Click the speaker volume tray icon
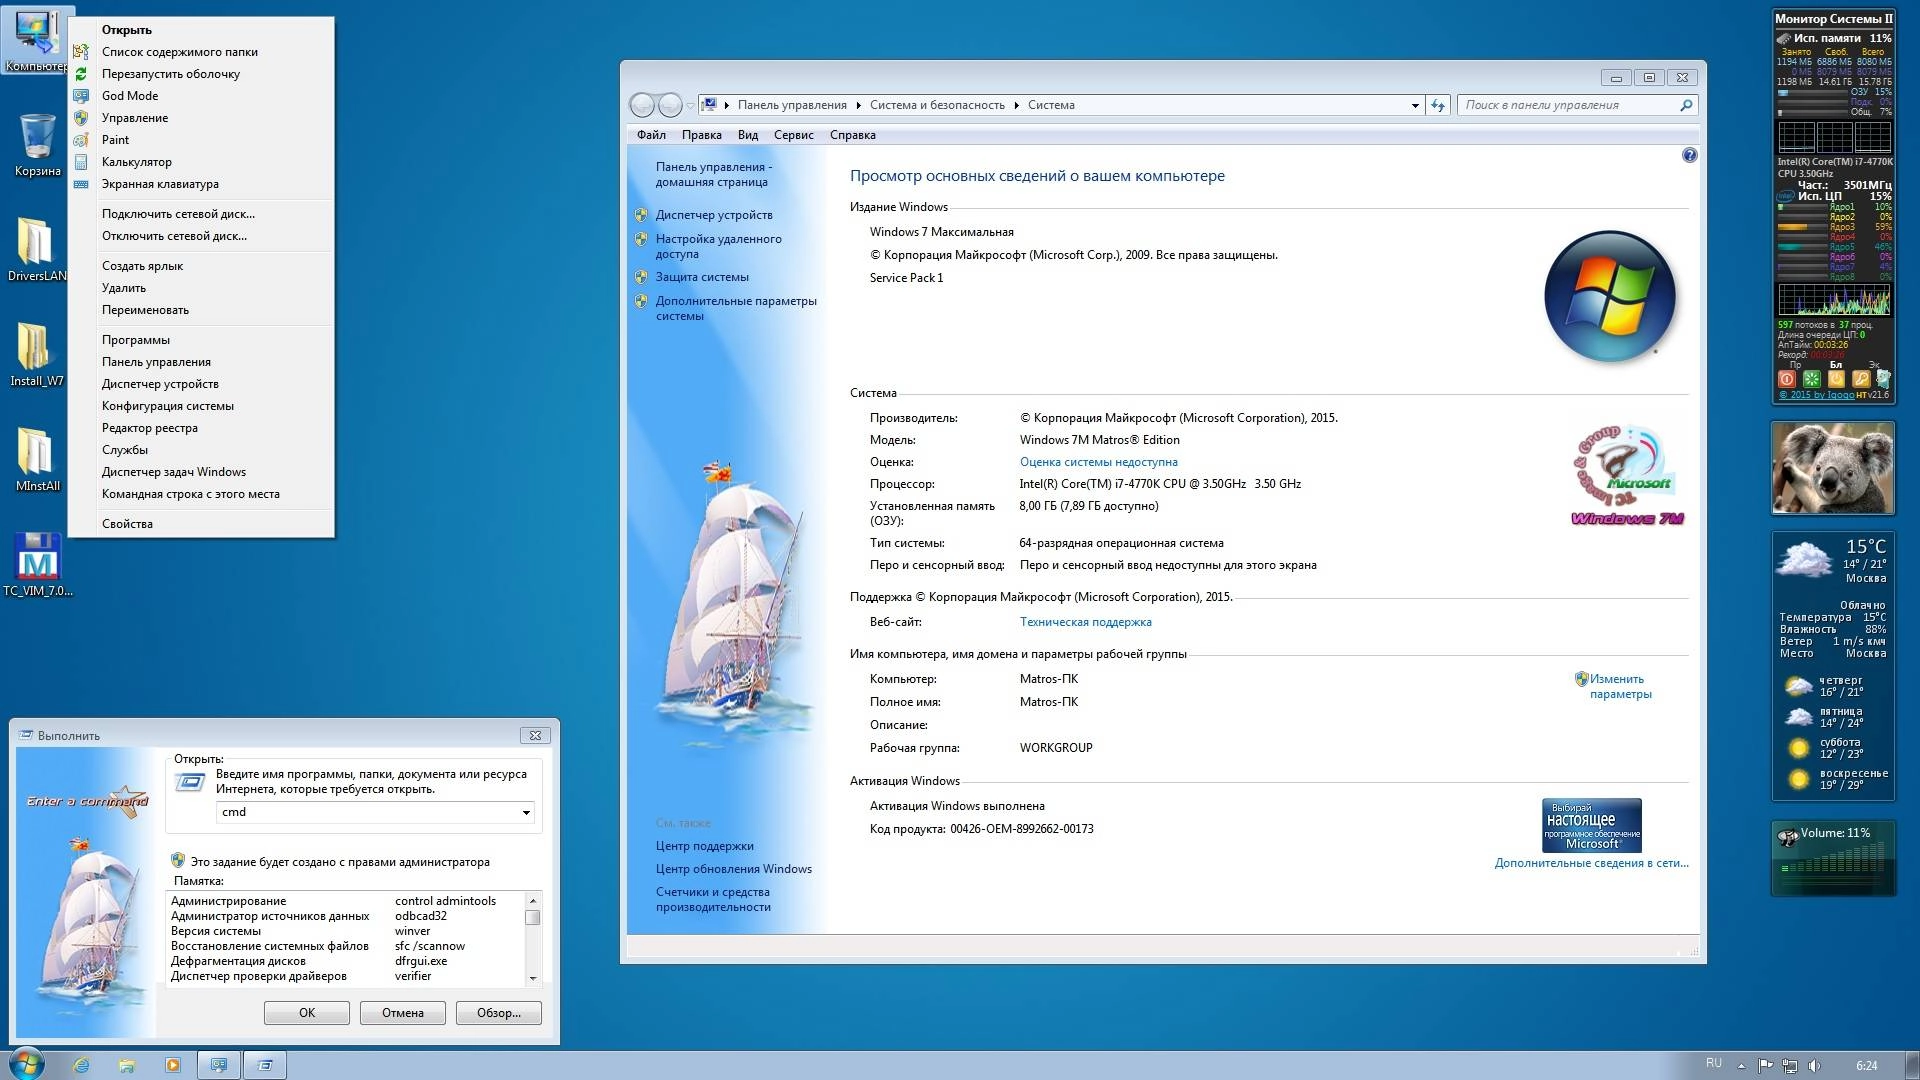Viewport: 1920px width, 1080px height. pyautogui.click(x=1814, y=1066)
